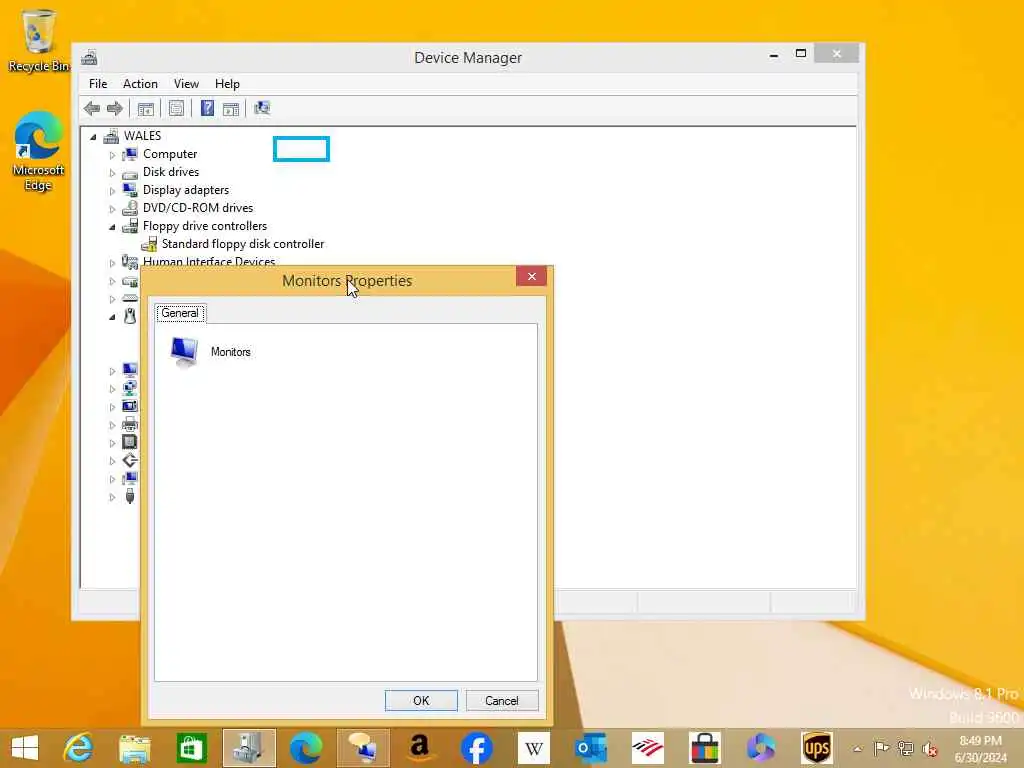This screenshot has height=768, width=1024.
Task: Select the 'Floppy drive controllers' label
Action: pos(205,226)
